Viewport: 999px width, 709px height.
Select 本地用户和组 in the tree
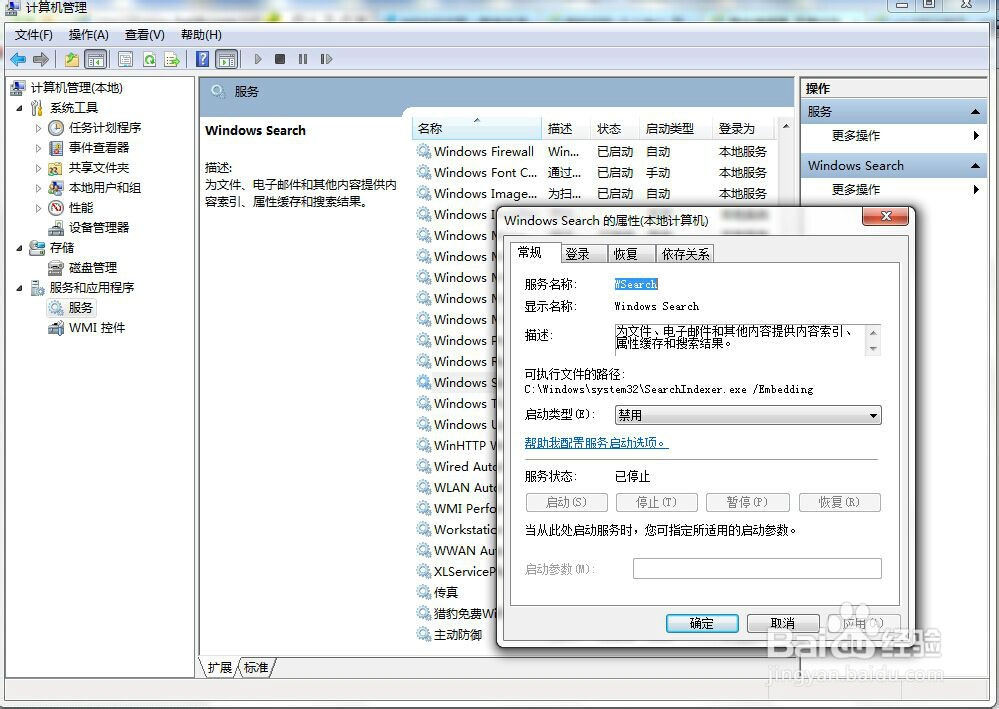[105, 188]
